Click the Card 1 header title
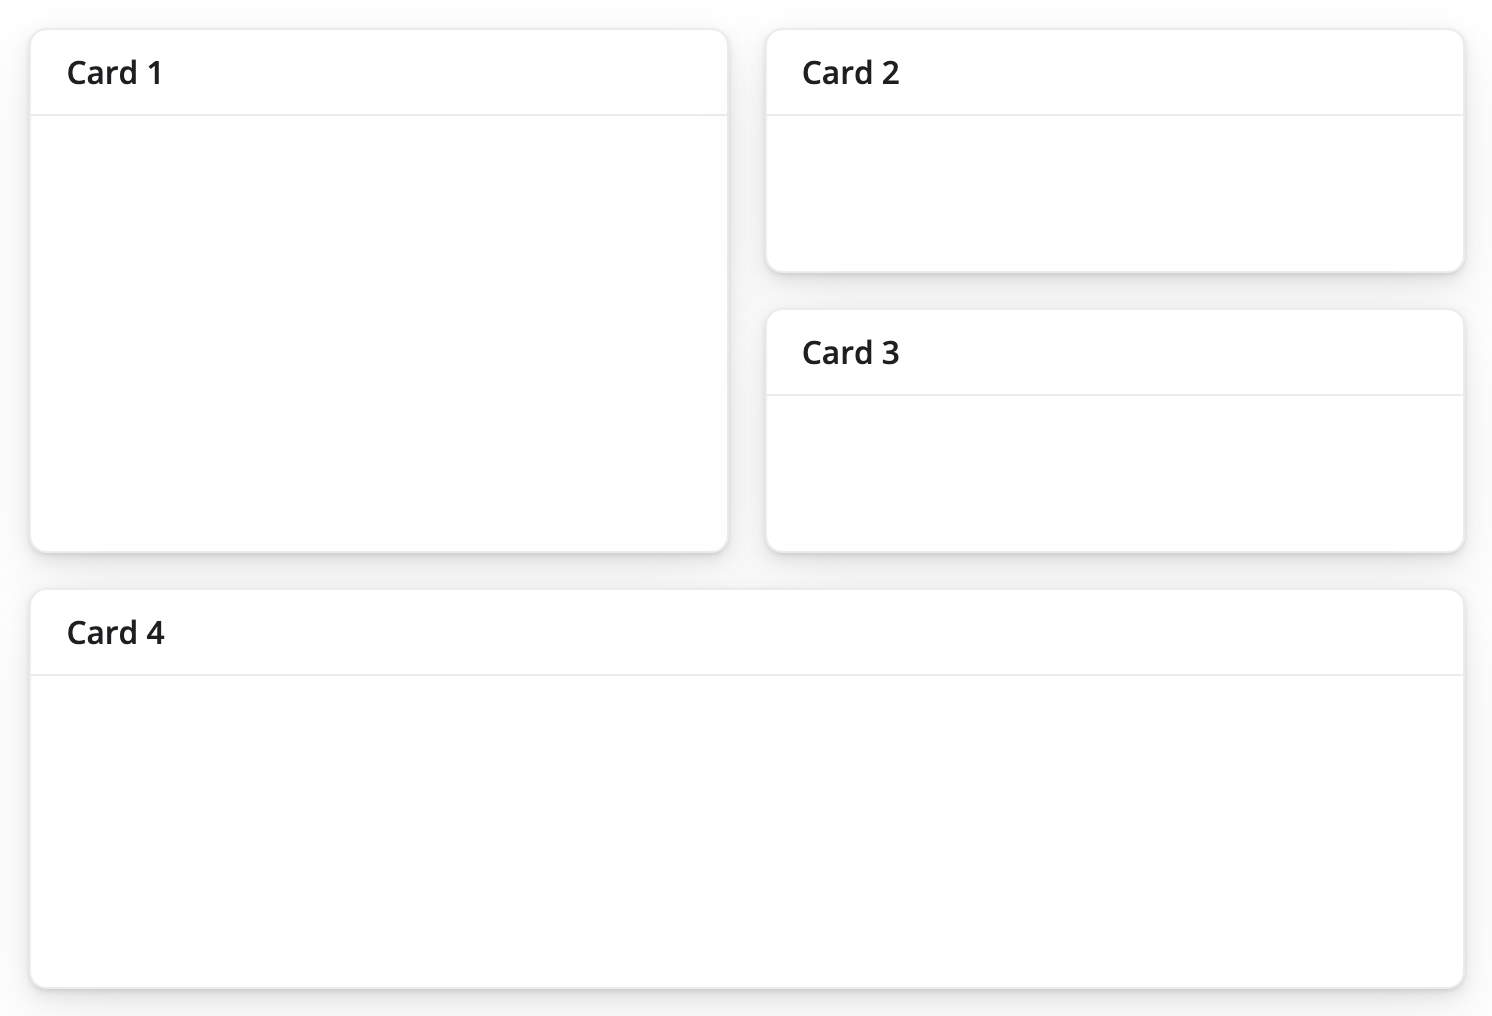1492x1016 pixels. [x=114, y=72]
